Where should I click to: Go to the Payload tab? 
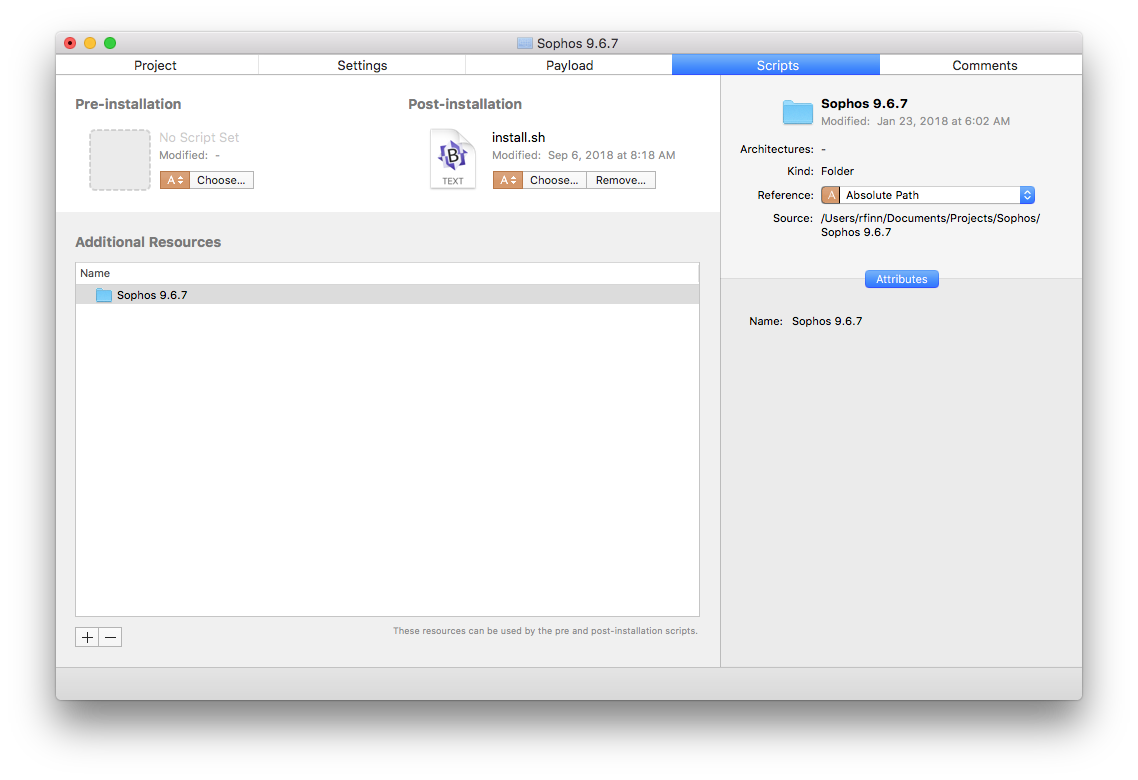tap(569, 65)
